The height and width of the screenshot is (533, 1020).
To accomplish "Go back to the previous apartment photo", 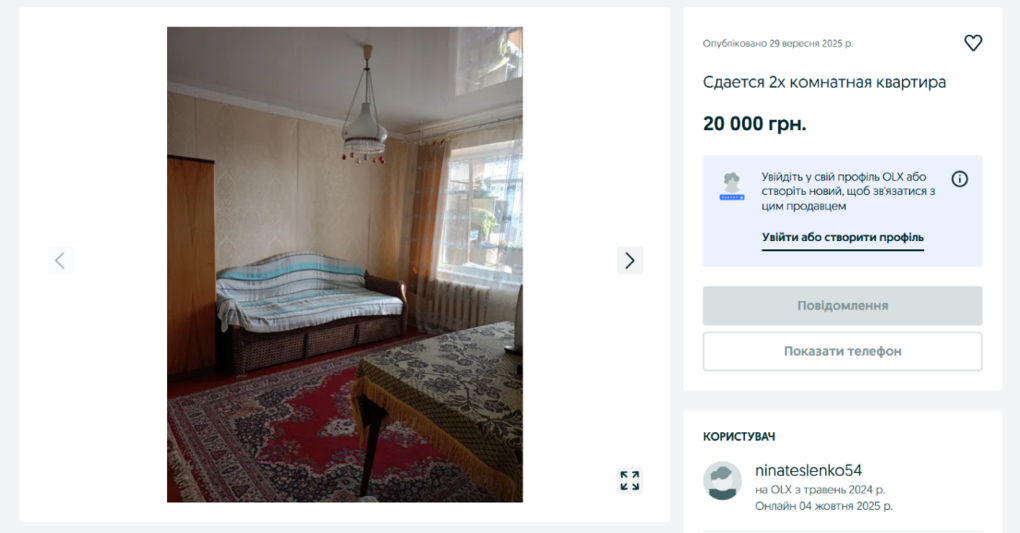I will click(60, 260).
